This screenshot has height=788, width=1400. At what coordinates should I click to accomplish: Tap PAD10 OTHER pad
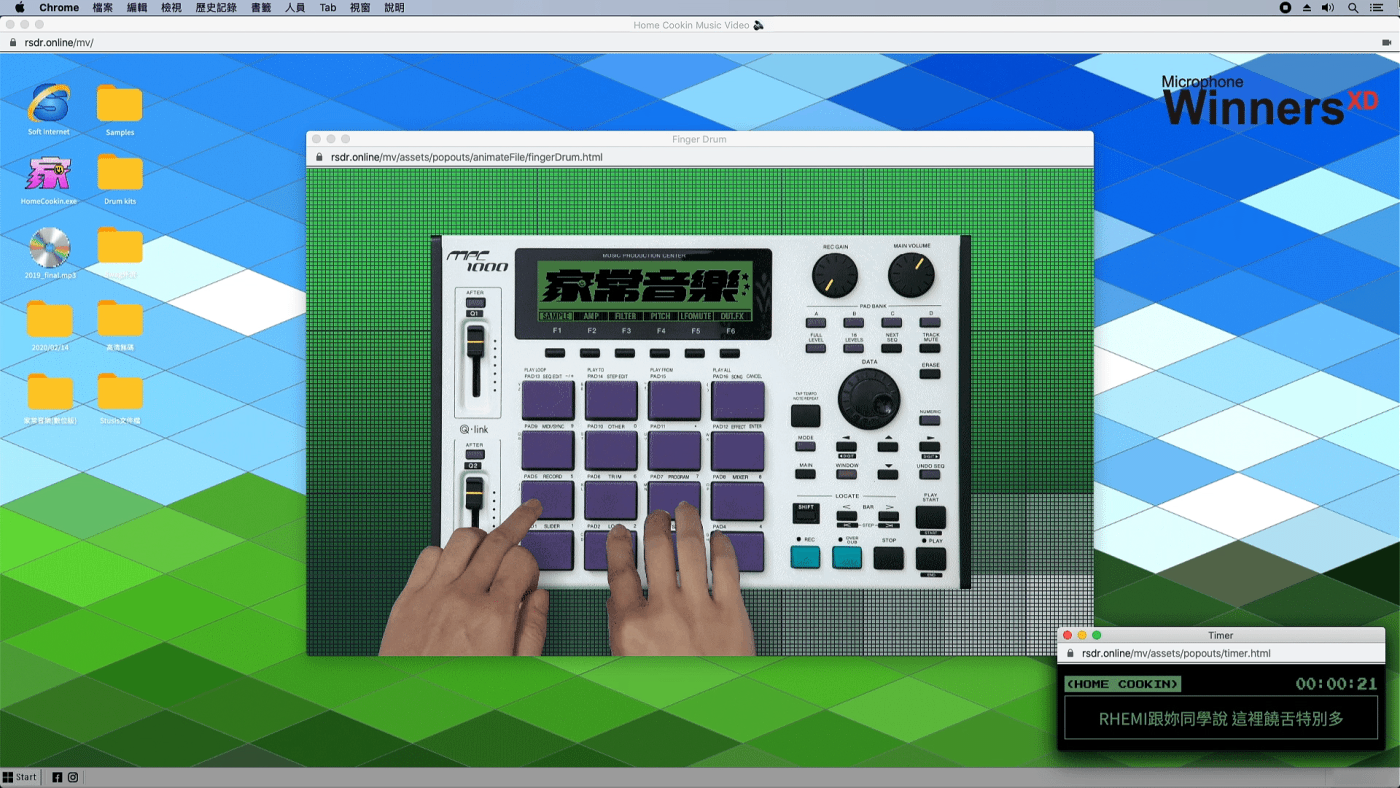pos(611,451)
